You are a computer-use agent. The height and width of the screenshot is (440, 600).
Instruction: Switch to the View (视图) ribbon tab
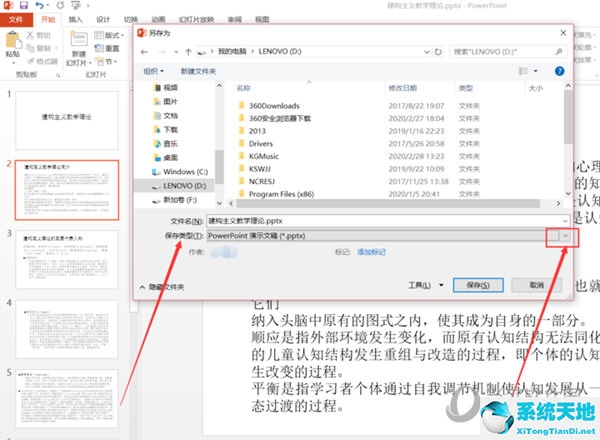262,20
